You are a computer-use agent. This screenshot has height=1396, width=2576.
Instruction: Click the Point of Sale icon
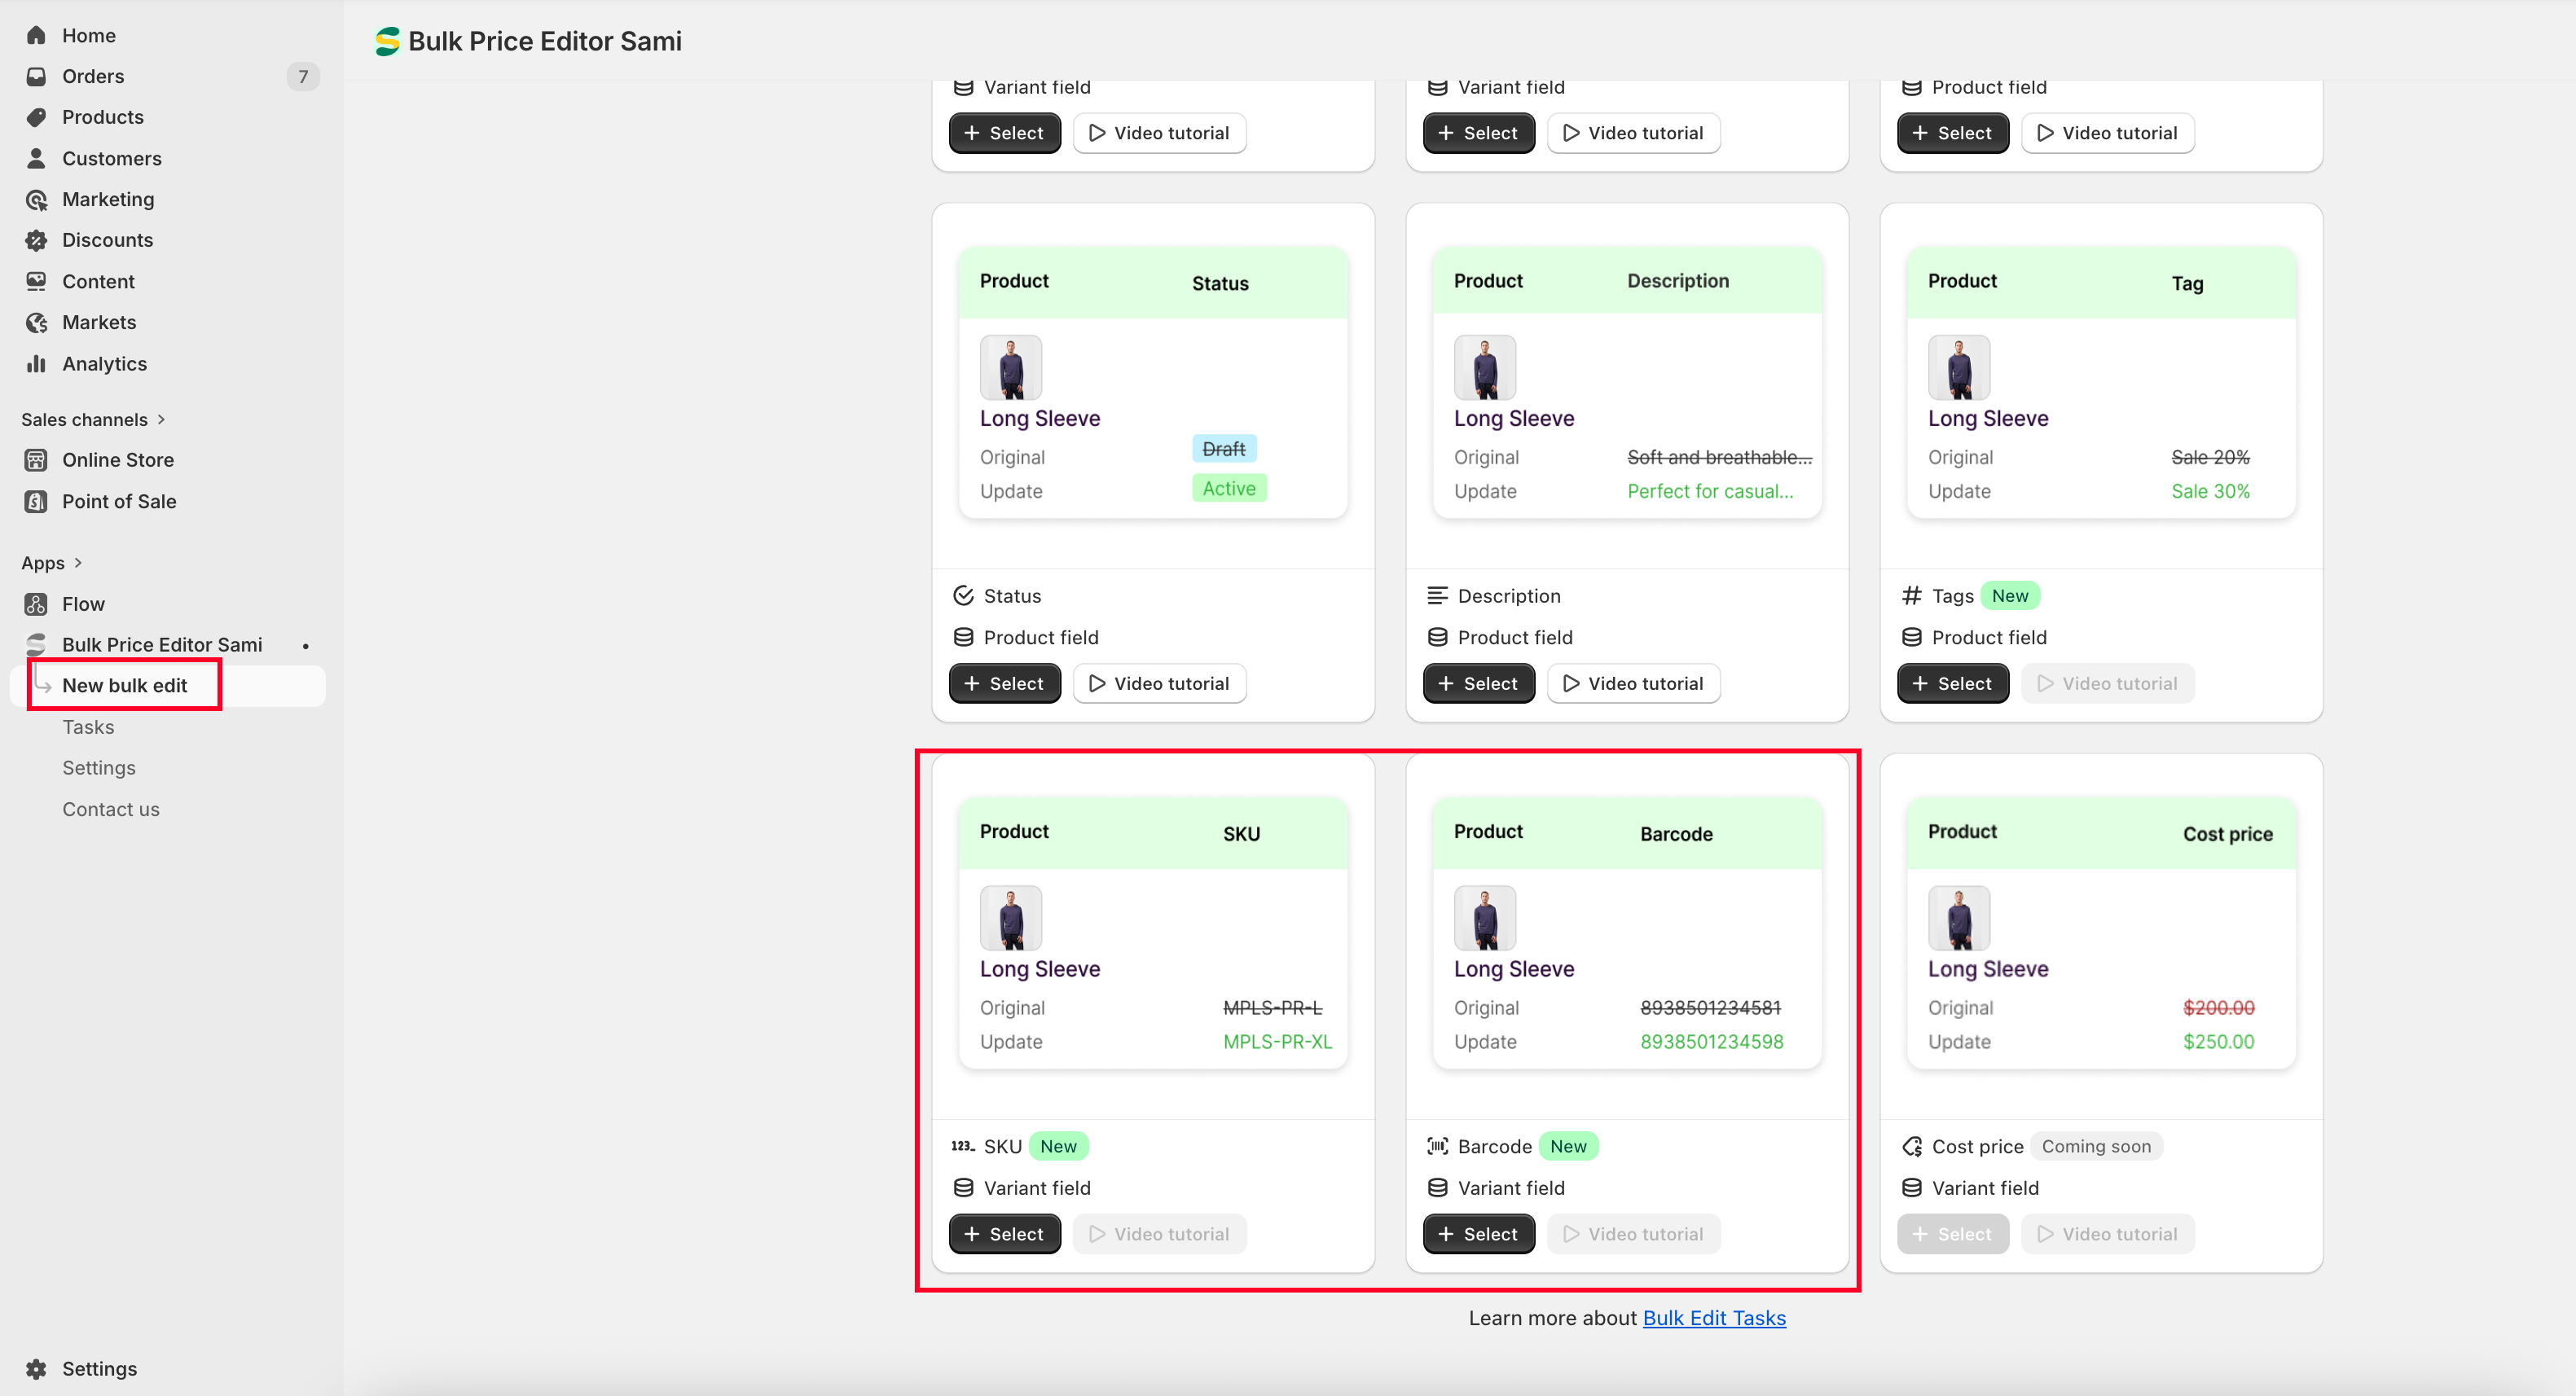coord(36,501)
